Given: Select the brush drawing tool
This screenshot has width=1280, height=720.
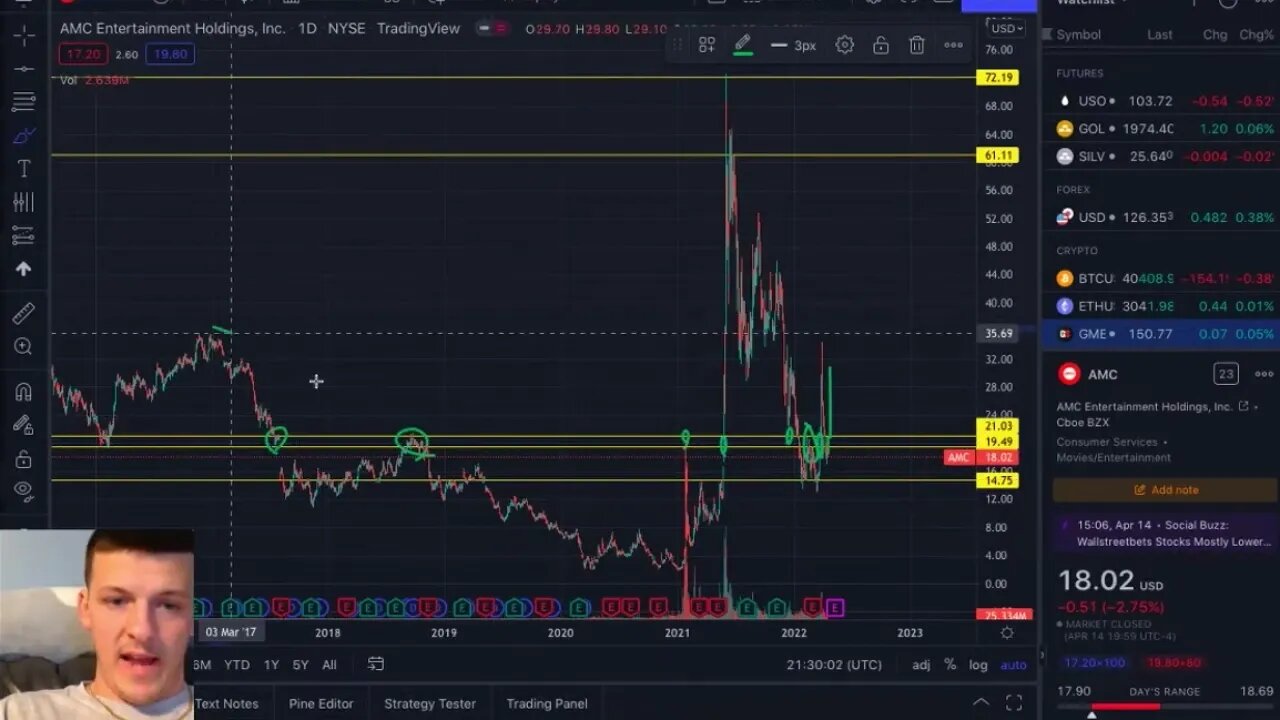Looking at the screenshot, I should (24, 135).
